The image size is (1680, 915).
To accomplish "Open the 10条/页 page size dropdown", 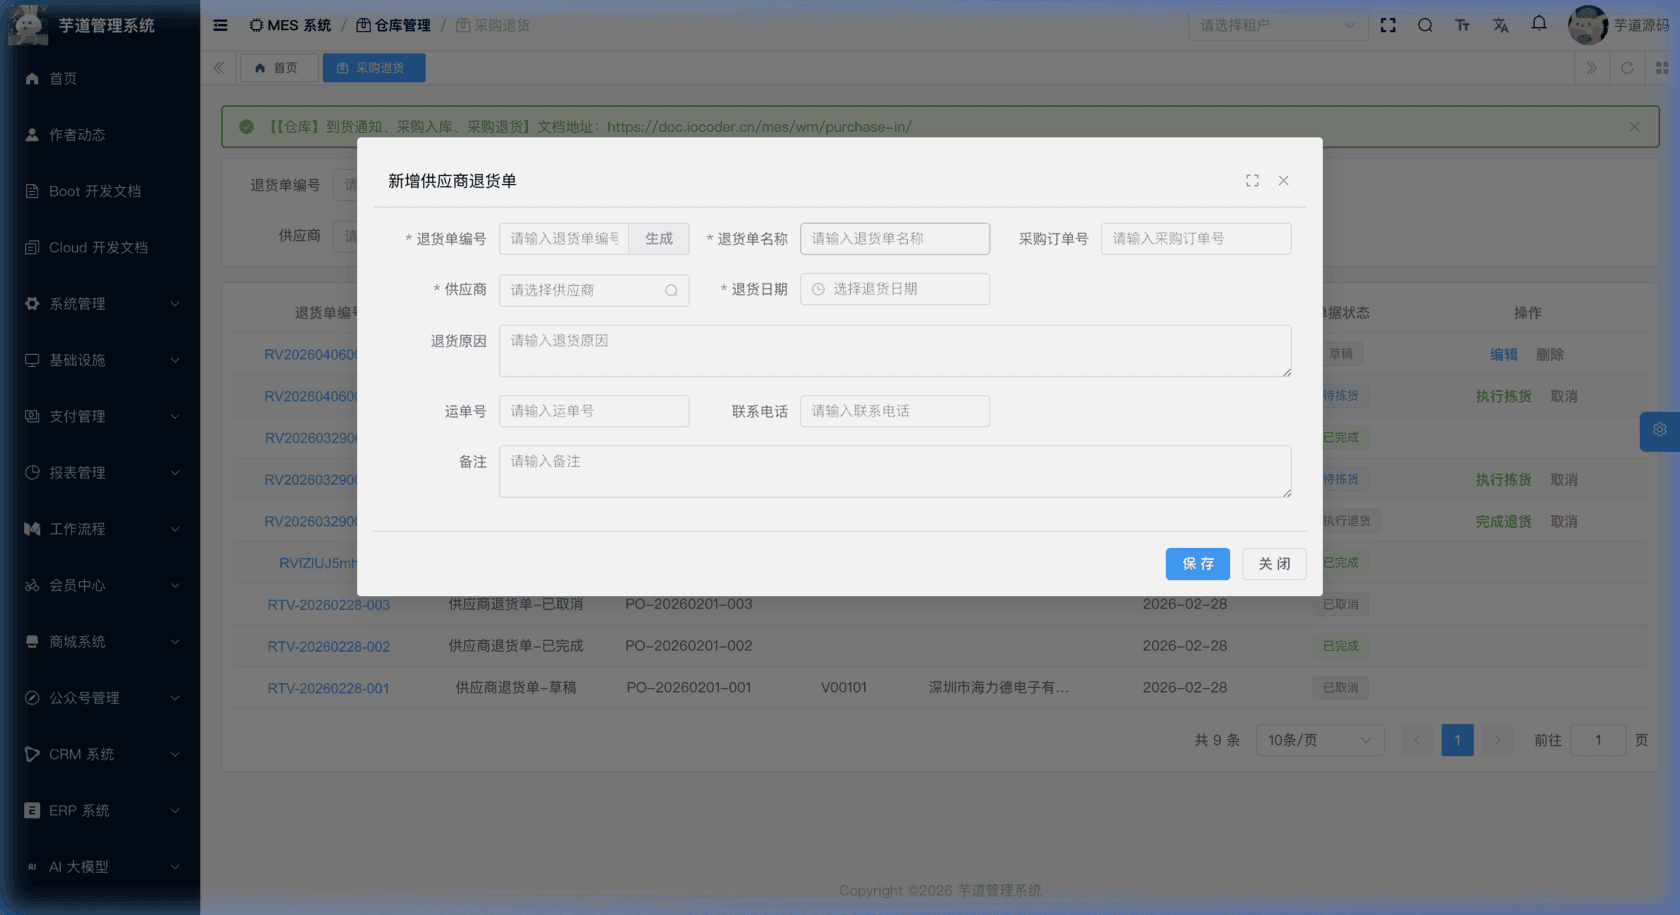I will (x=1319, y=740).
